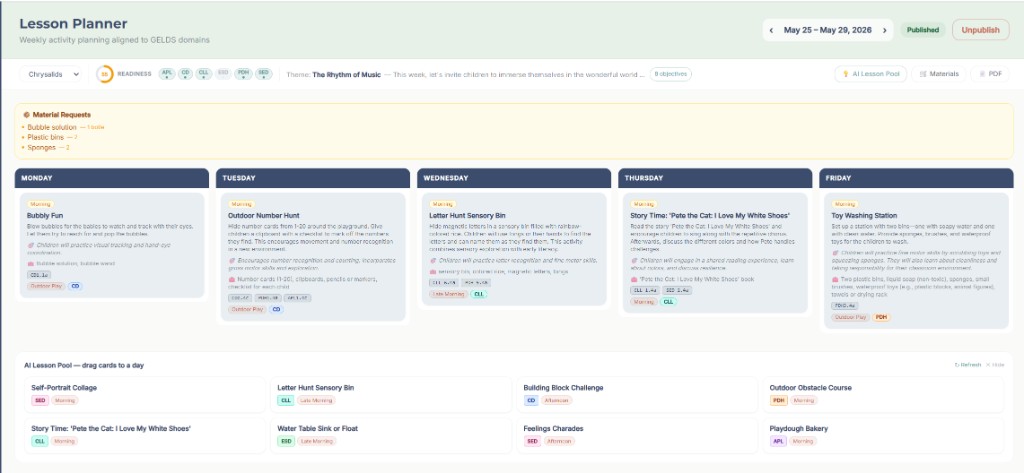Open the 8 objectives pill
Screen dimensions: 1024x473
pos(671,74)
